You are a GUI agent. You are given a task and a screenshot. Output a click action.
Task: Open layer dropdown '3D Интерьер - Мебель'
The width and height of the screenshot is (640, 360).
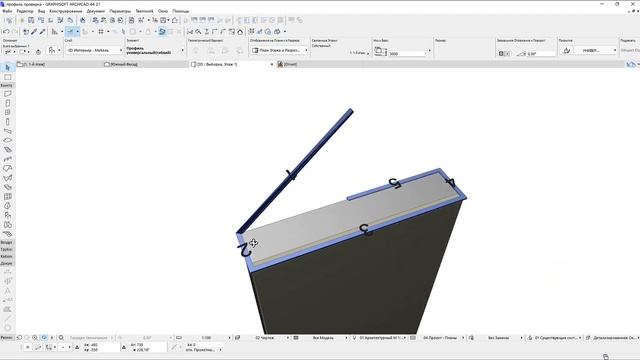click(94, 50)
